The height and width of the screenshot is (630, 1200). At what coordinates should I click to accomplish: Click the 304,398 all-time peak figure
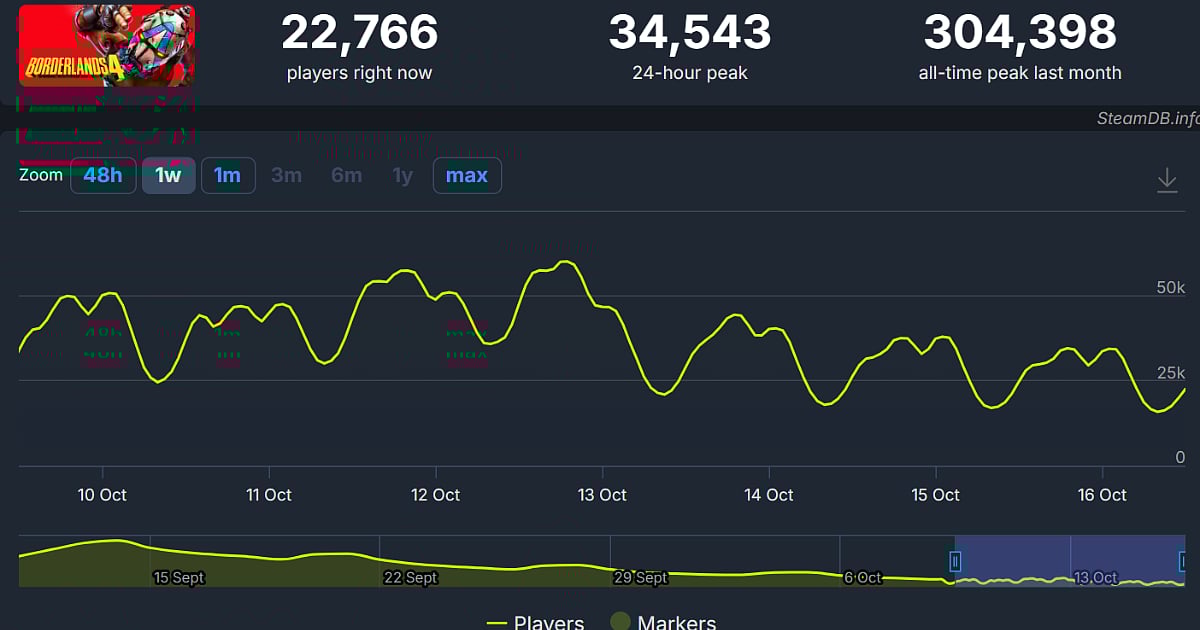click(1020, 33)
